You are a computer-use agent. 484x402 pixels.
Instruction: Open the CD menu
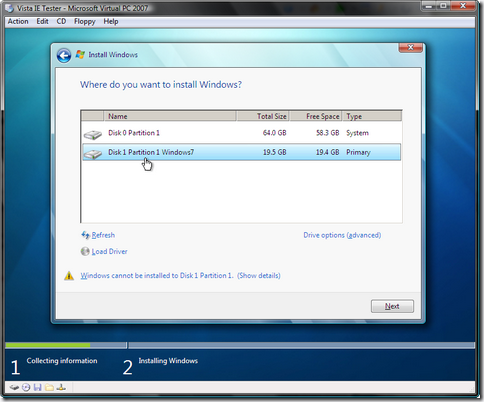61,21
